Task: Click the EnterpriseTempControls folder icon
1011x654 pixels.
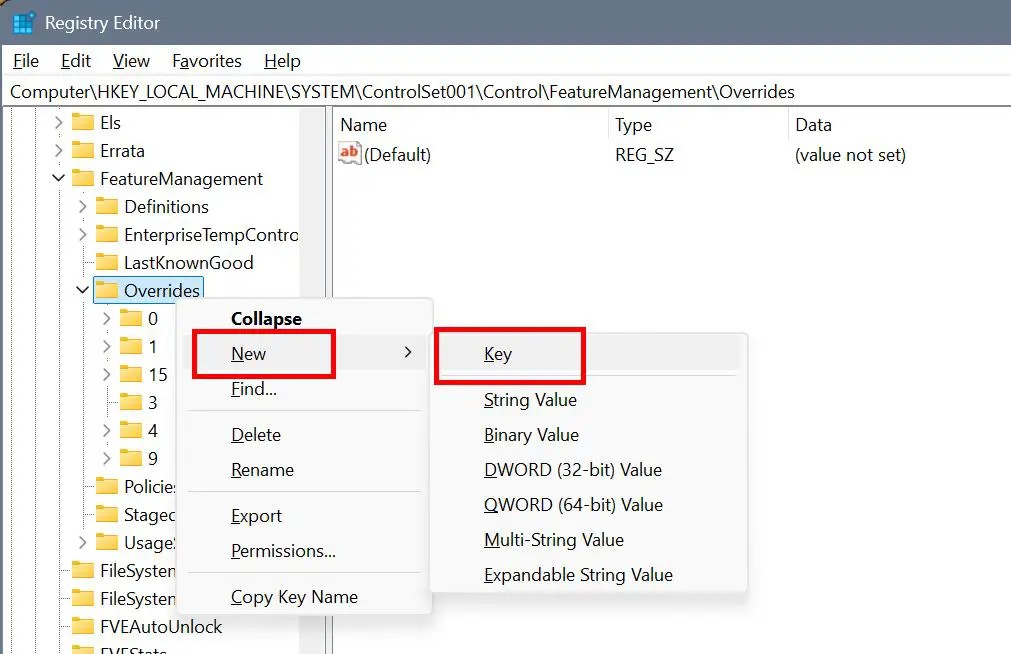Action: (x=107, y=234)
